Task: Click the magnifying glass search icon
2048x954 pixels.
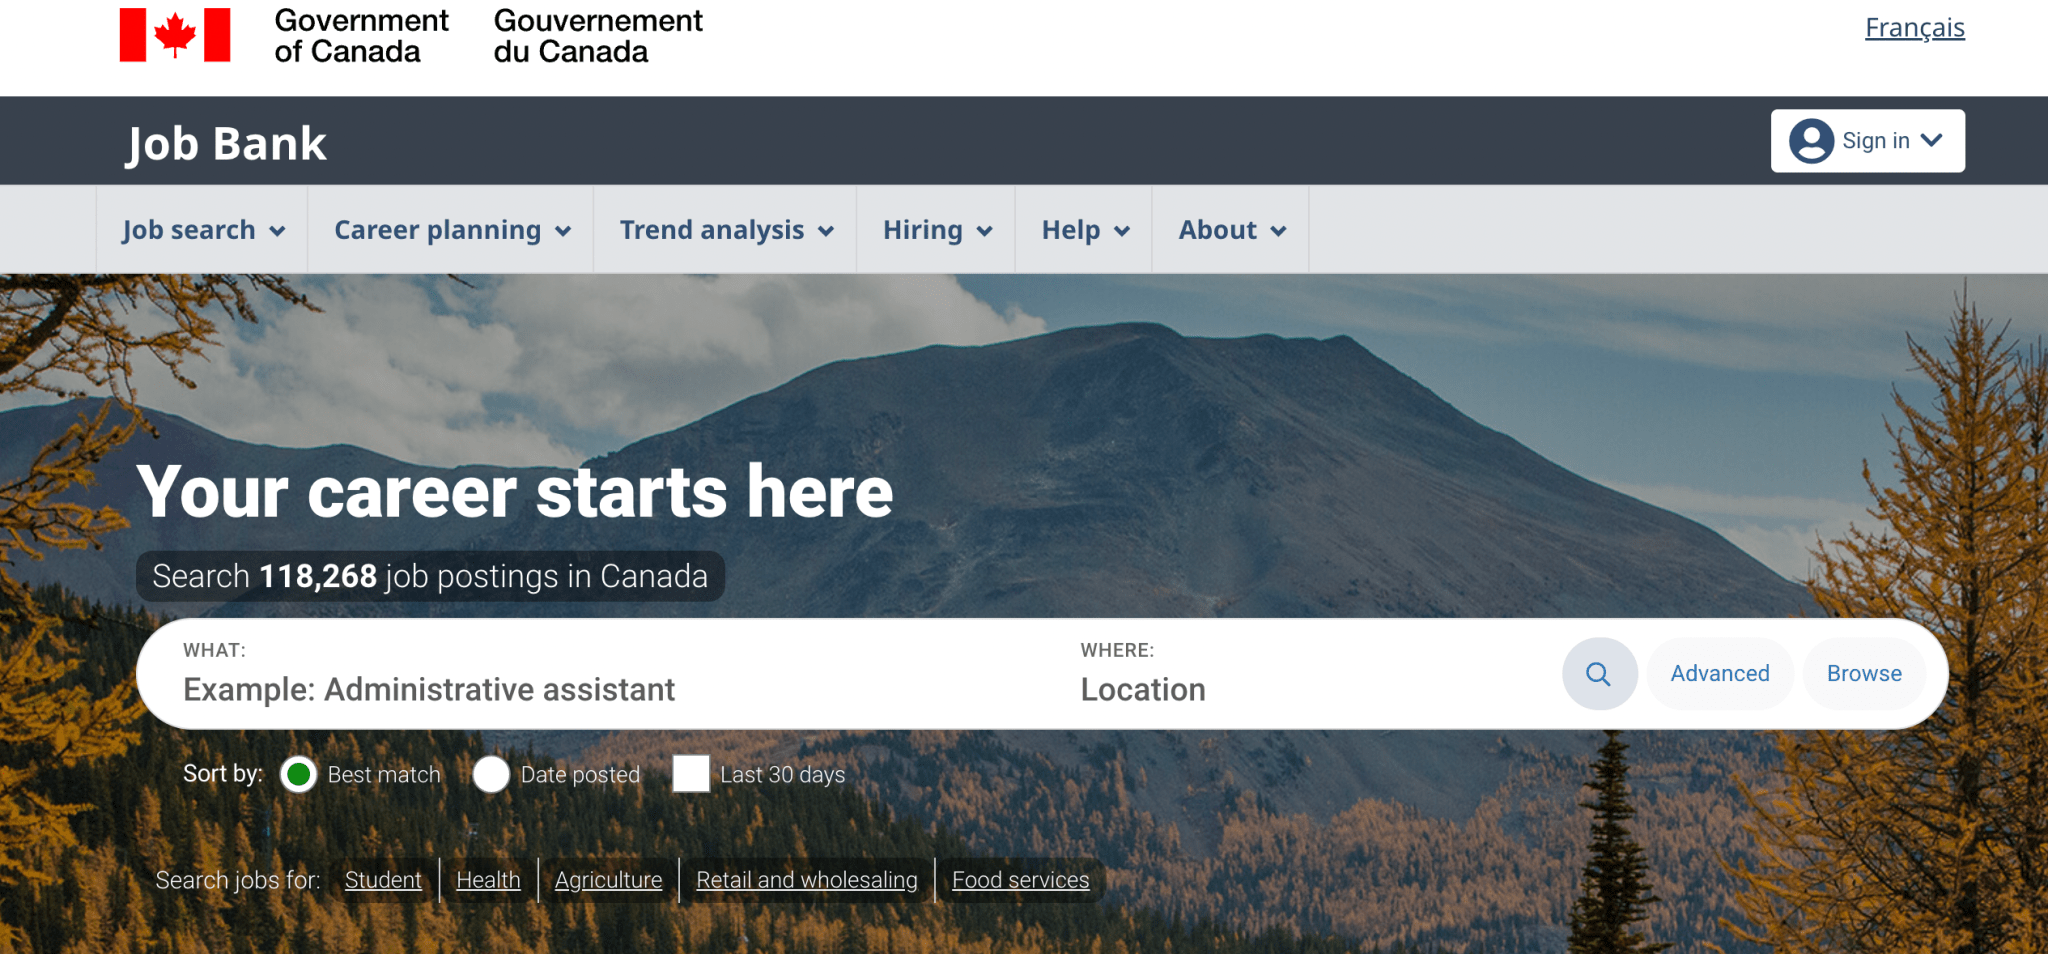Action: tap(1599, 673)
